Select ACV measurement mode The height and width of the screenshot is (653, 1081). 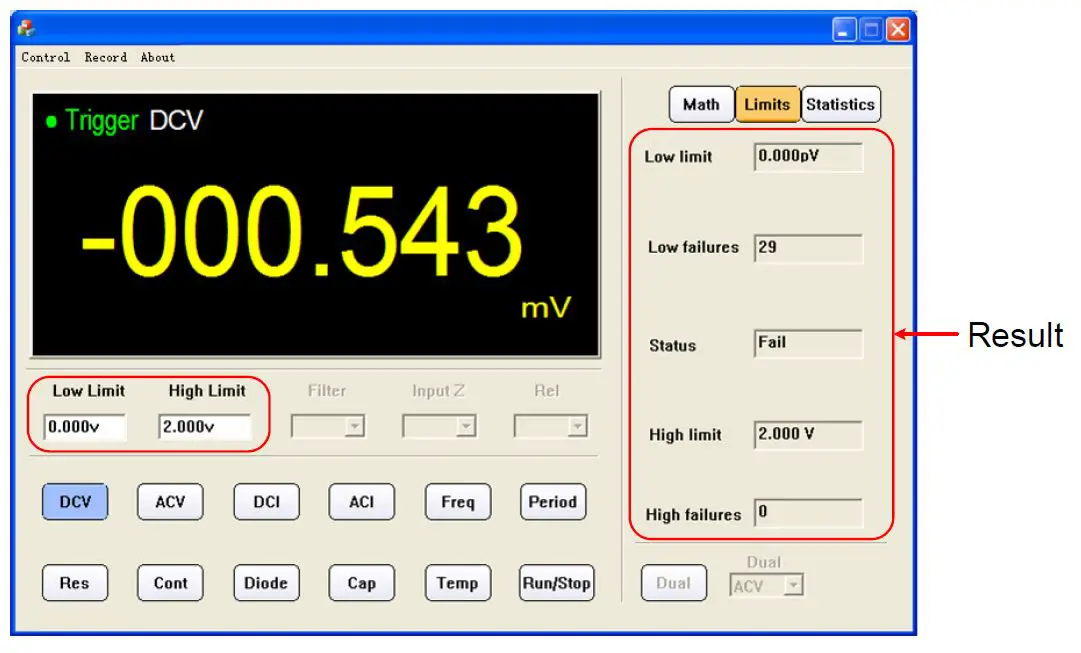click(x=170, y=501)
